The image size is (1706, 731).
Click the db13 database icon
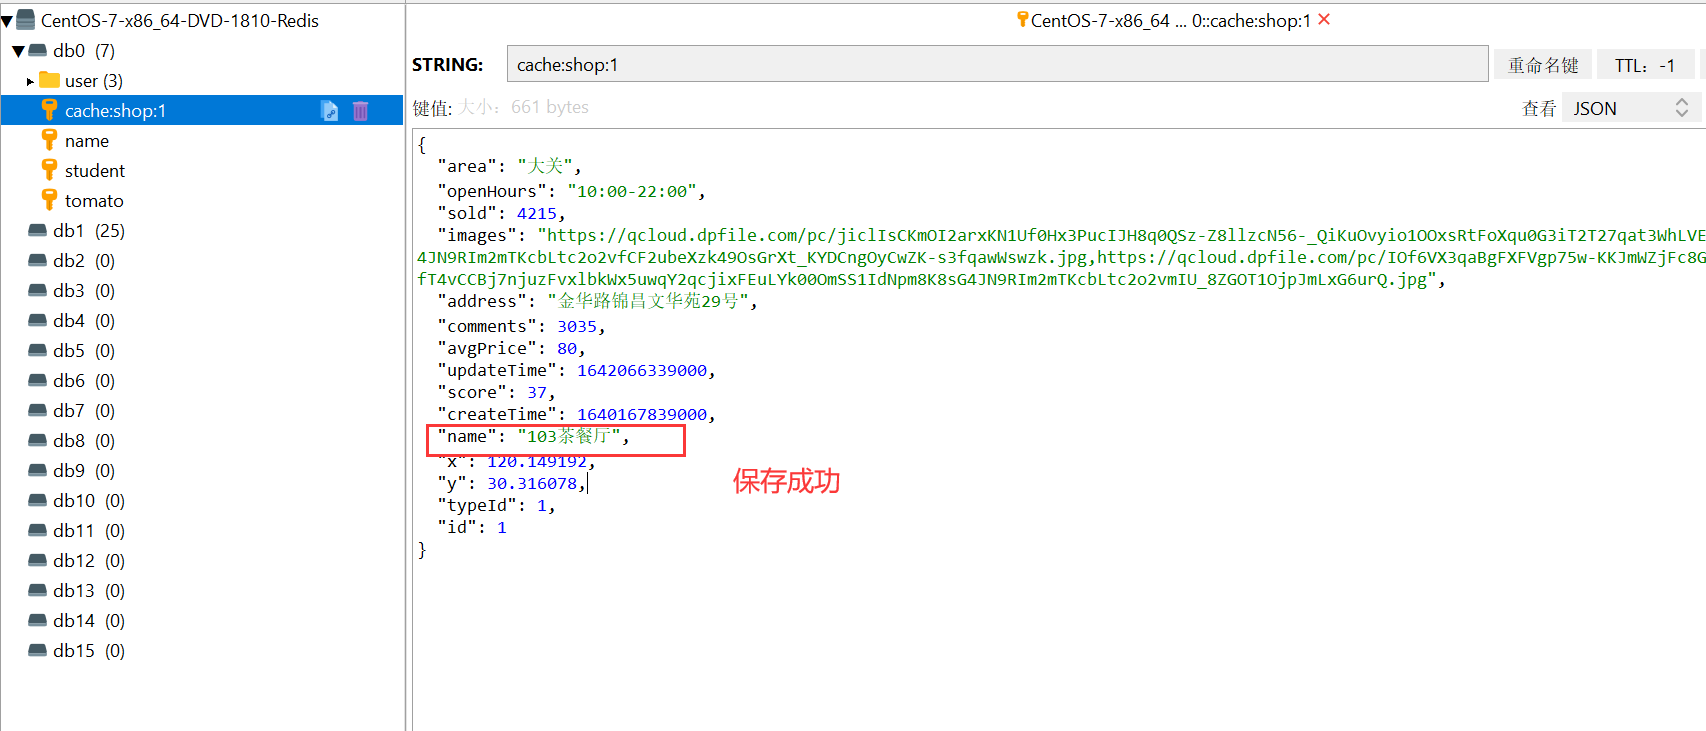tap(38, 590)
